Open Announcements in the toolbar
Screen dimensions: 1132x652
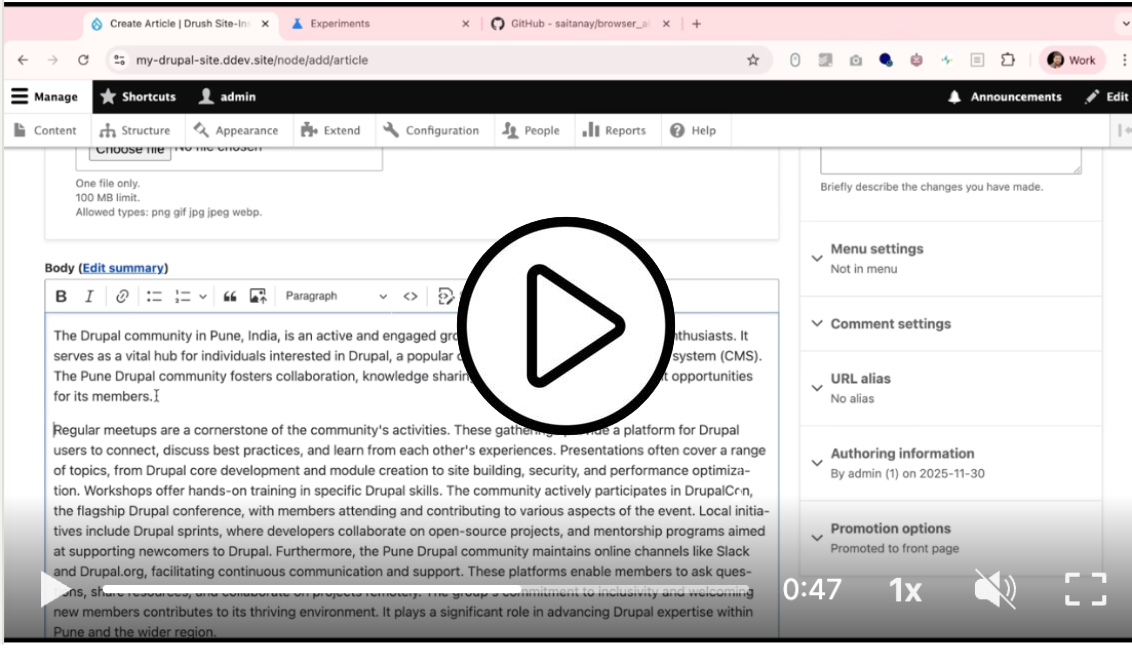click(1005, 97)
